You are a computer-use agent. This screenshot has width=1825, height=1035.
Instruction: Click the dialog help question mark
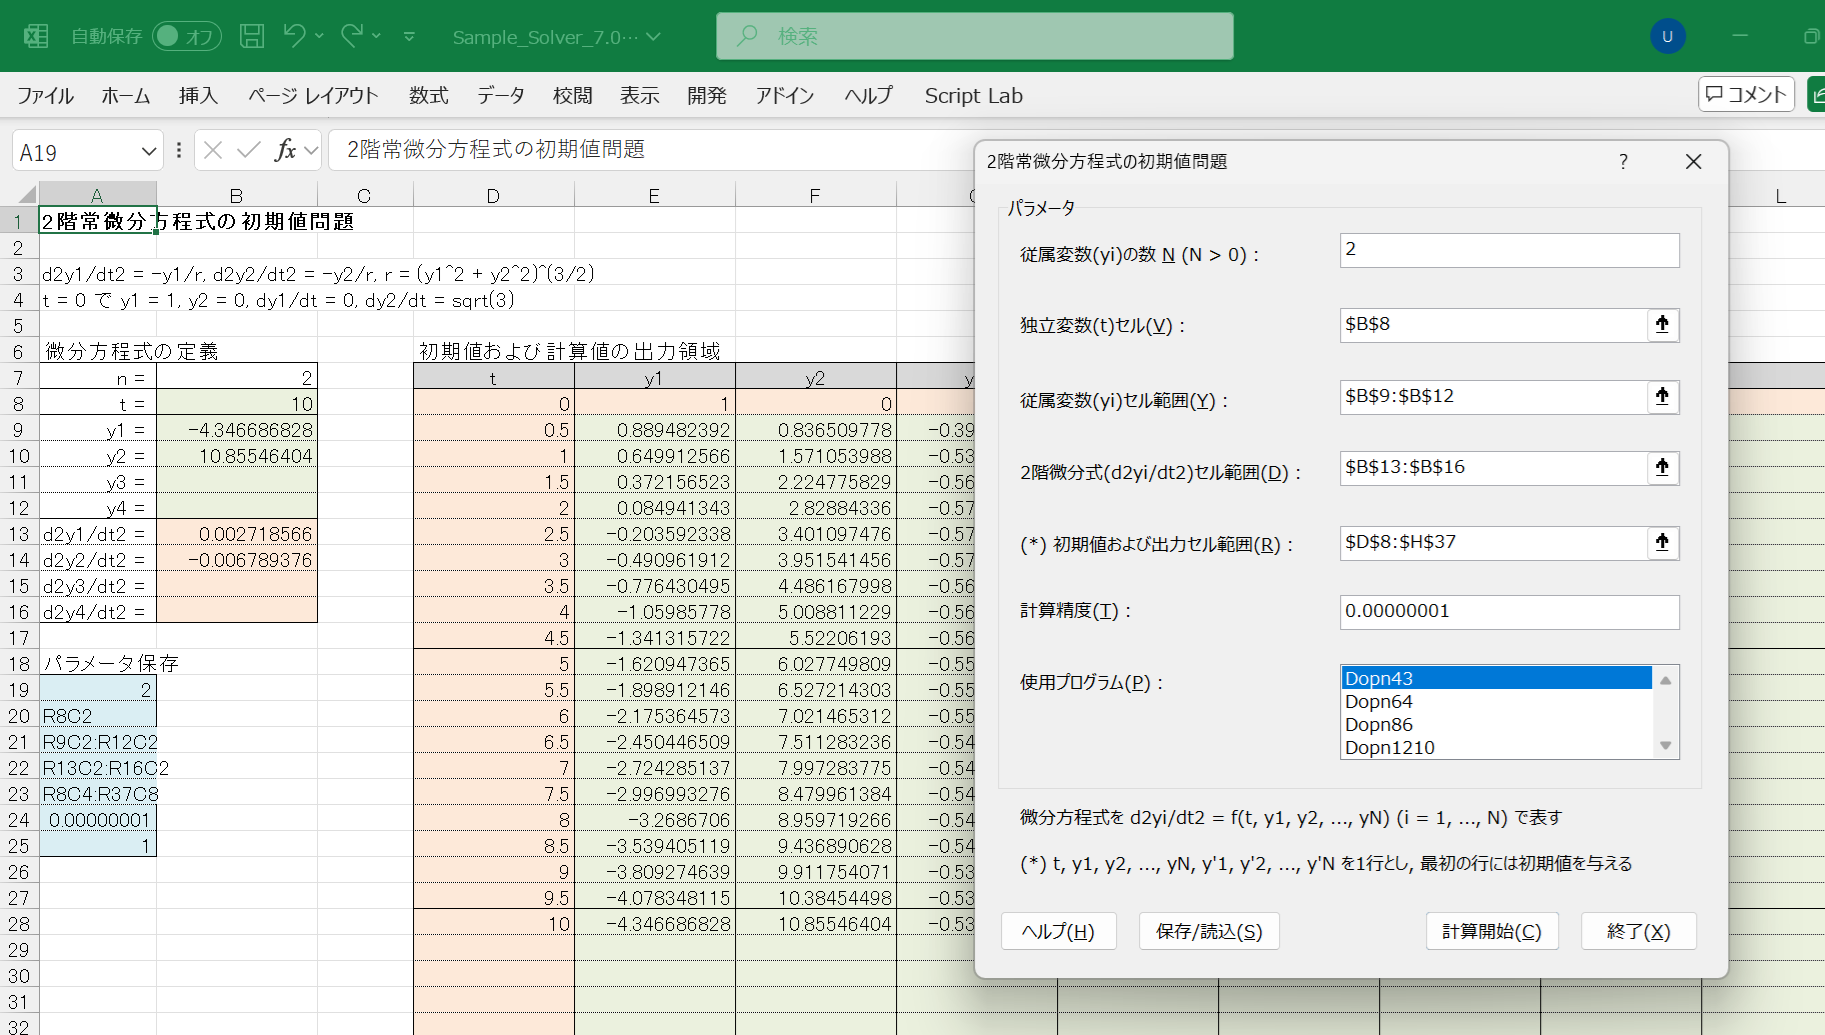pos(1623,162)
